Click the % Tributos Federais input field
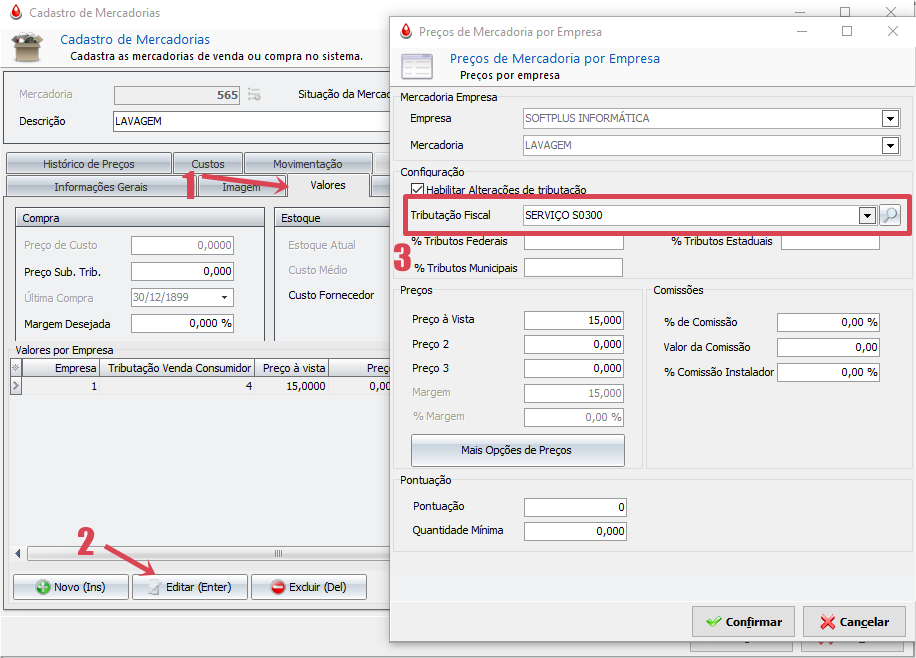Screen dimensions: 916x658 574,243
